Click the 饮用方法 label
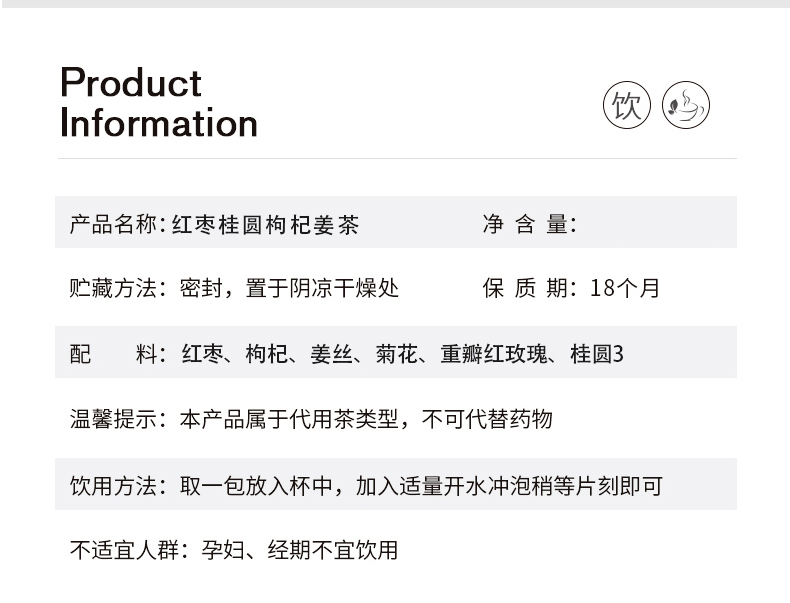790x603 pixels. click(113, 487)
